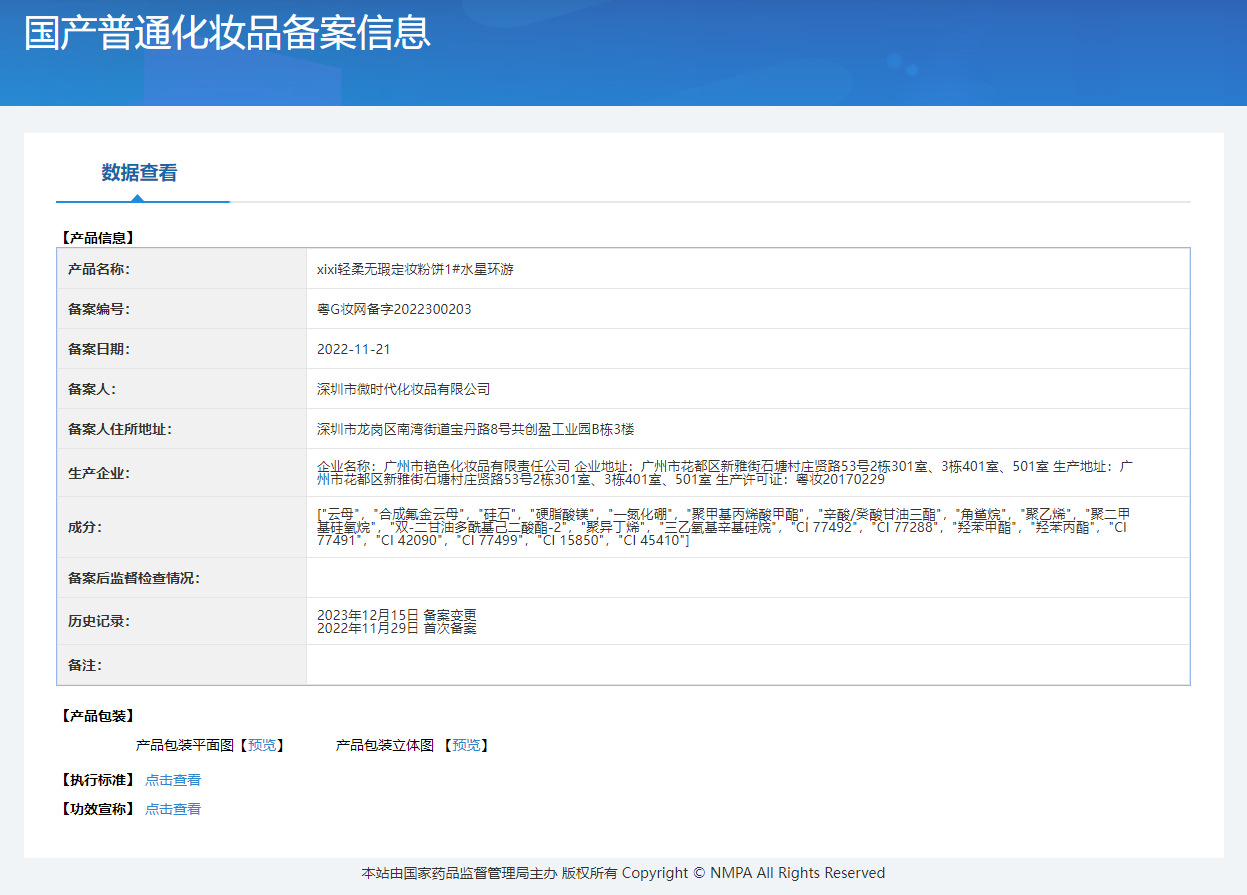Image resolution: width=1247 pixels, height=895 pixels.
Task: Open the 数据查看 tab
Action: (x=139, y=173)
